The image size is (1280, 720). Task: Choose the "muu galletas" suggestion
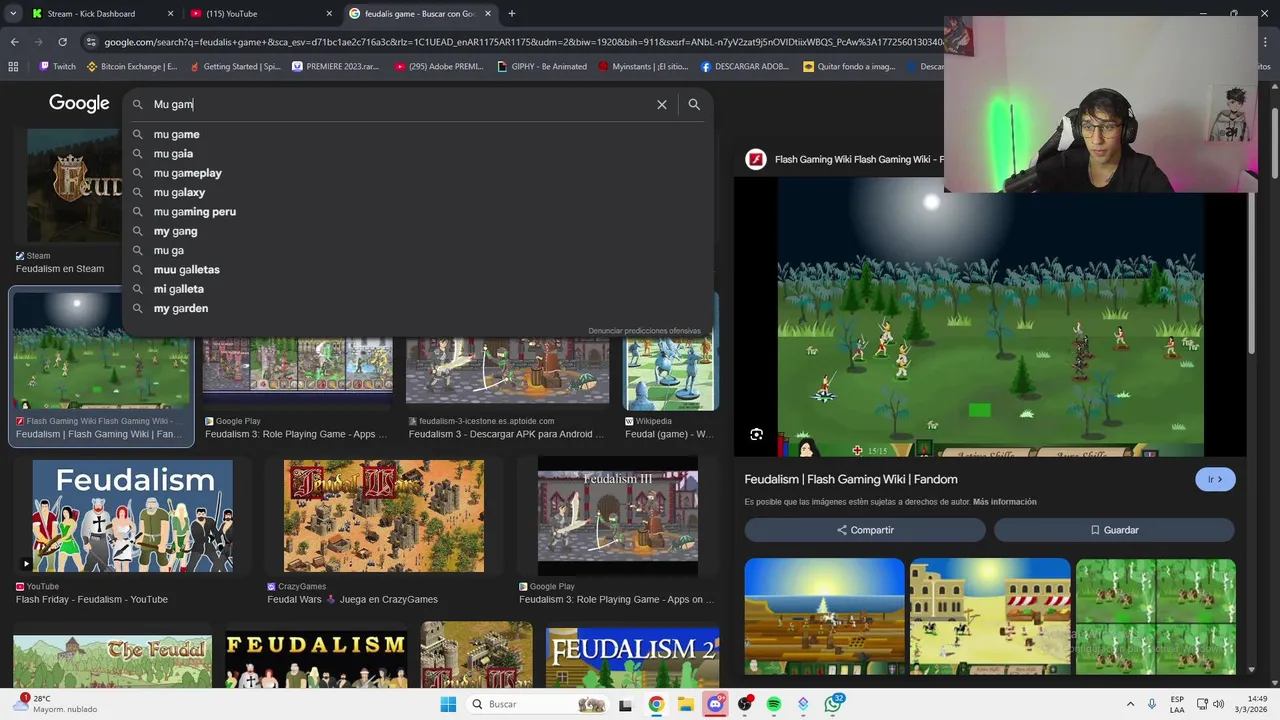tap(418, 270)
